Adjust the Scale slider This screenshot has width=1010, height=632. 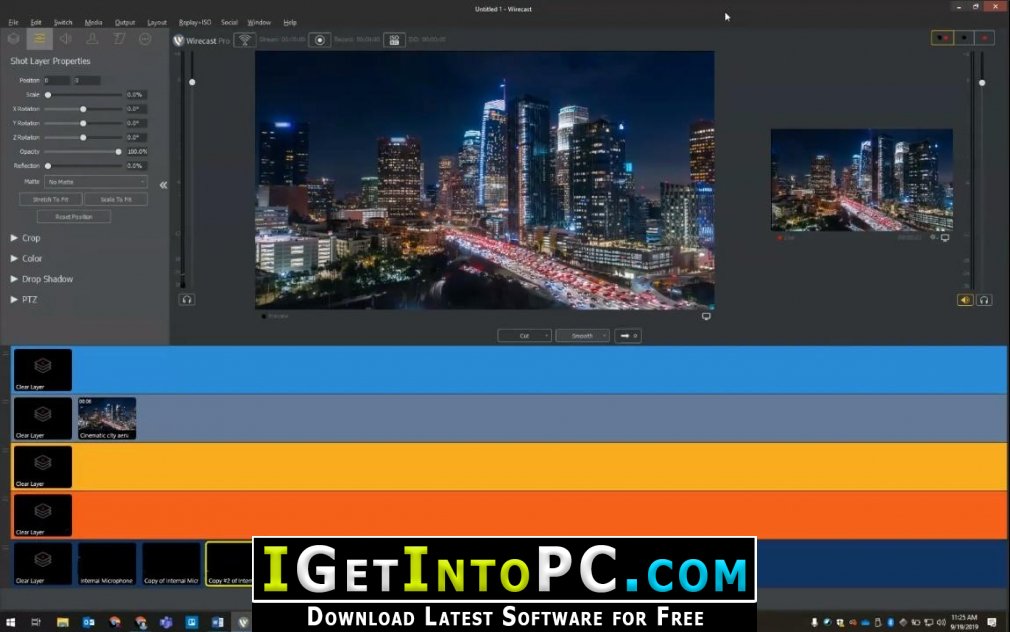[83, 95]
